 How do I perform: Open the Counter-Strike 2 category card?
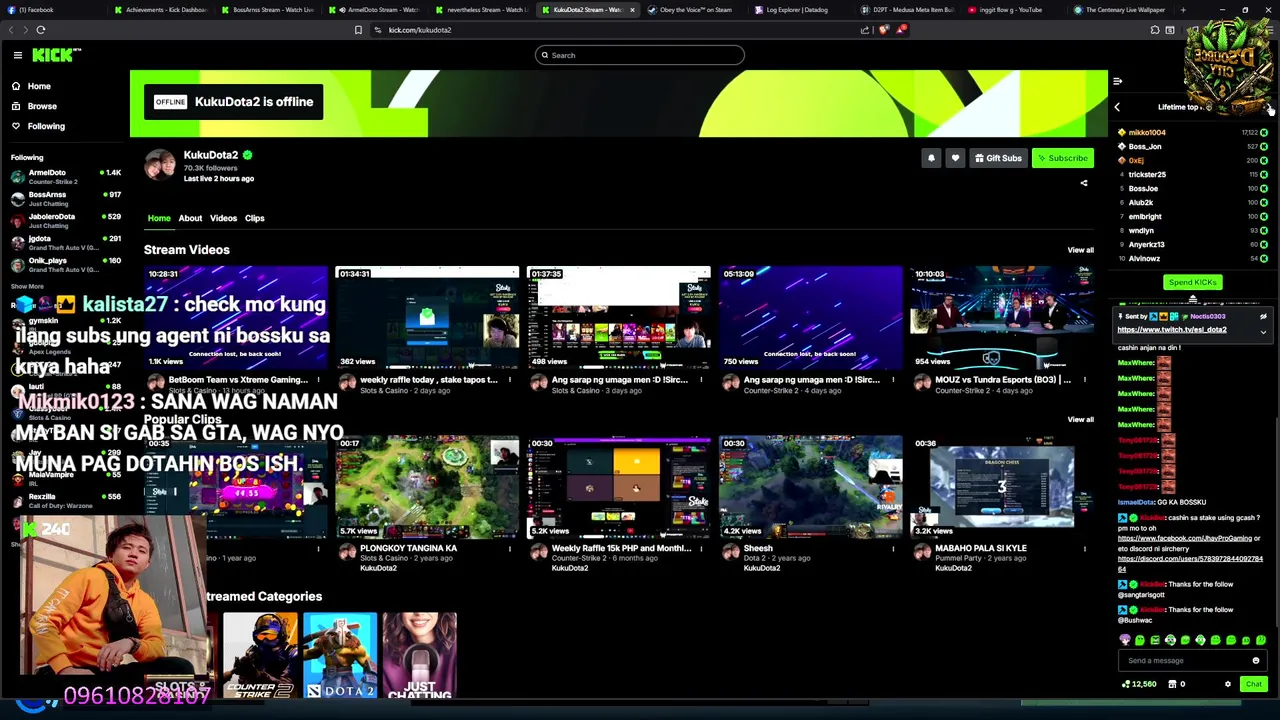pos(260,656)
